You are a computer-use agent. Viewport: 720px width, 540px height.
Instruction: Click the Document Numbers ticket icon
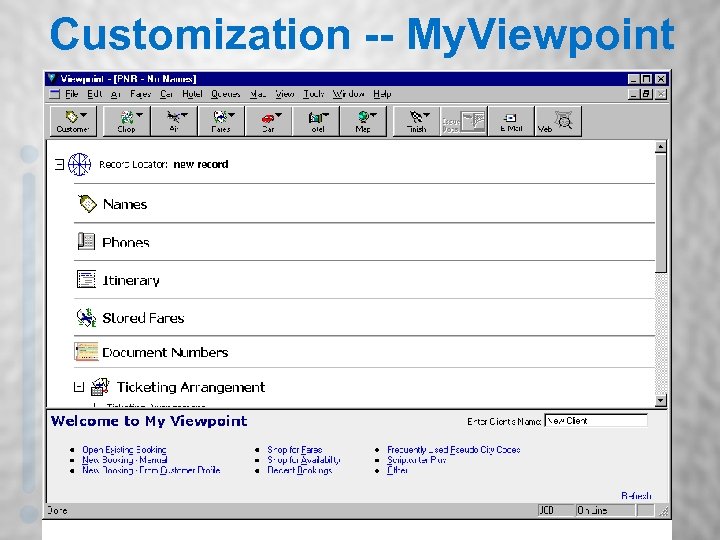click(x=86, y=352)
